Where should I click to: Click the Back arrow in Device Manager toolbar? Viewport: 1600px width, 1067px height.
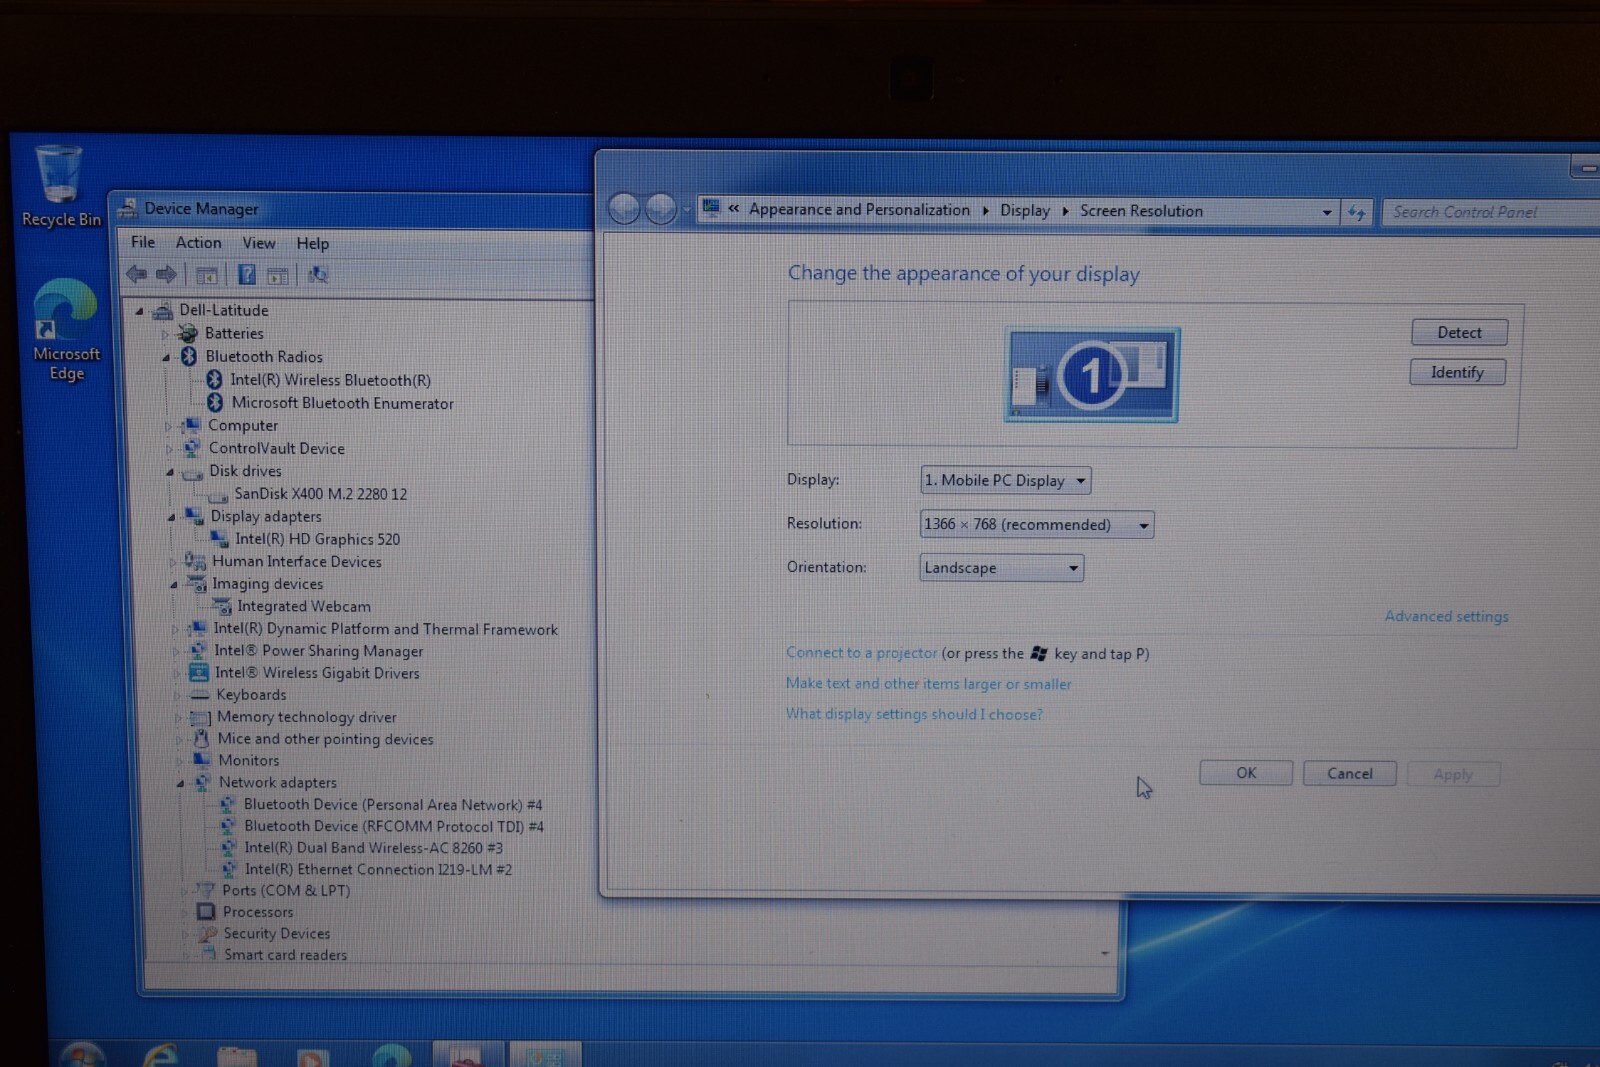coord(137,274)
